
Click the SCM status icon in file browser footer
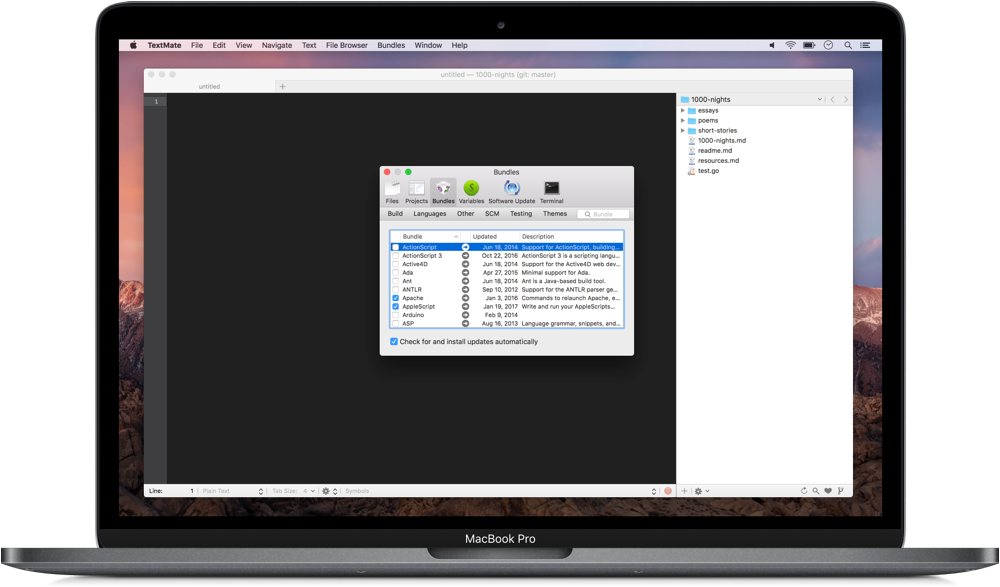coord(841,491)
